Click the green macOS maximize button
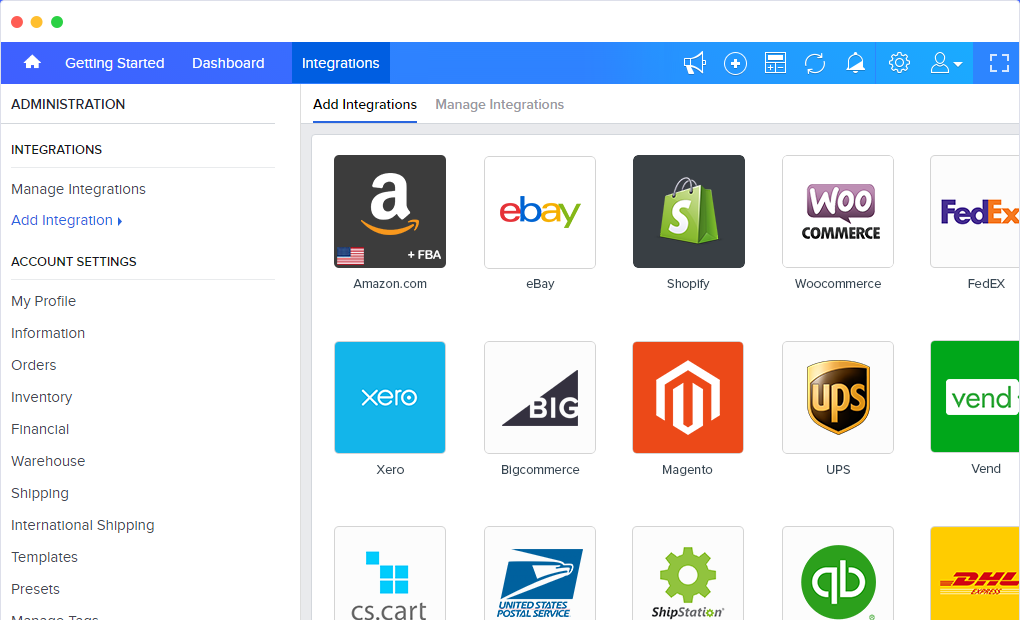The width and height of the screenshot is (1020, 620). [57, 22]
